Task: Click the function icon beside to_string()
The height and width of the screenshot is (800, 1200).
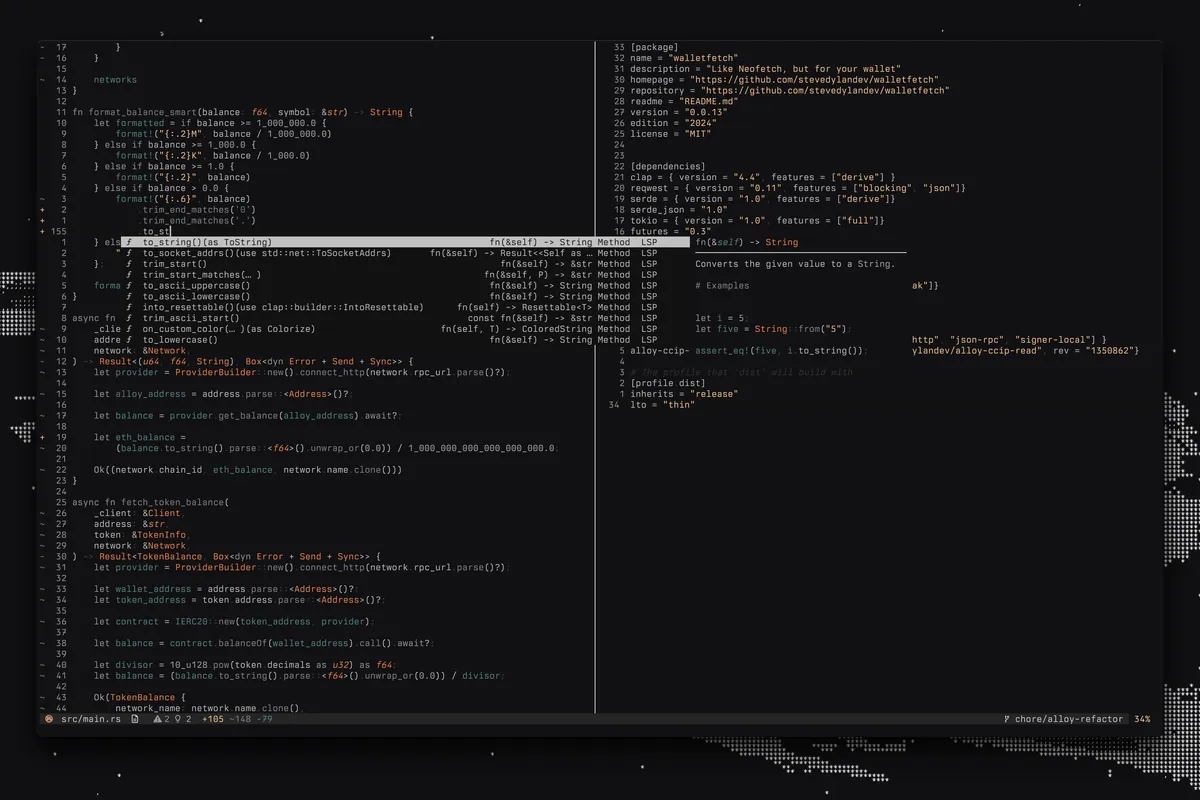Action: tap(130, 242)
